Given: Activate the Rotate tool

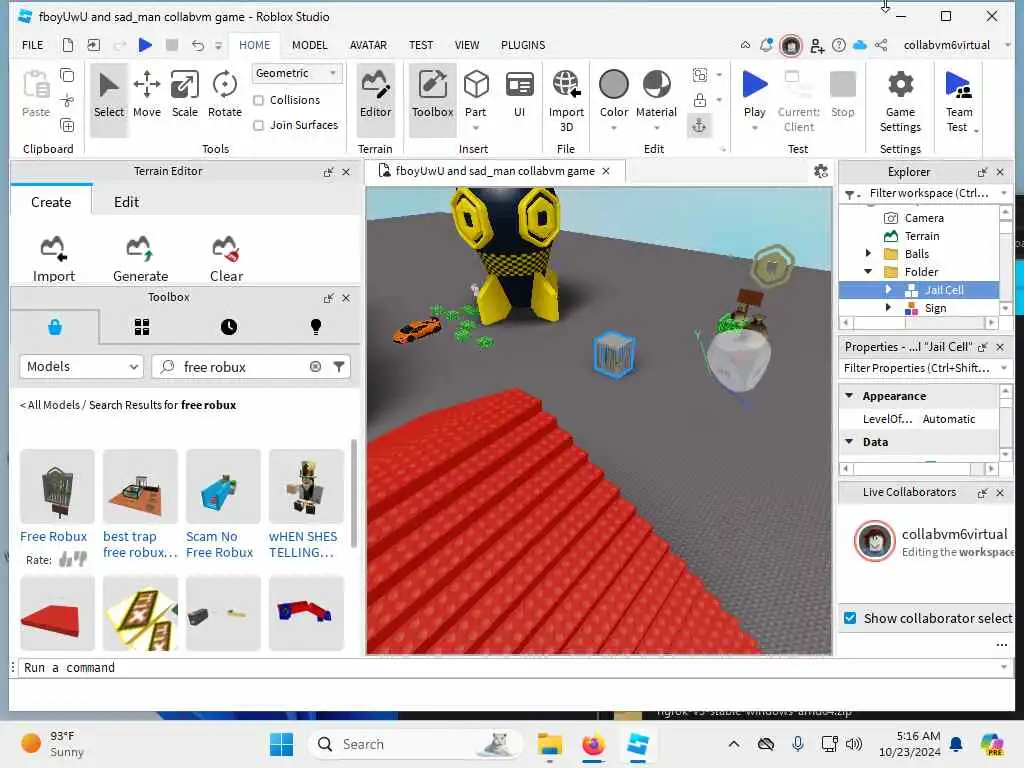Looking at the screenshot, I should (225, 95).
